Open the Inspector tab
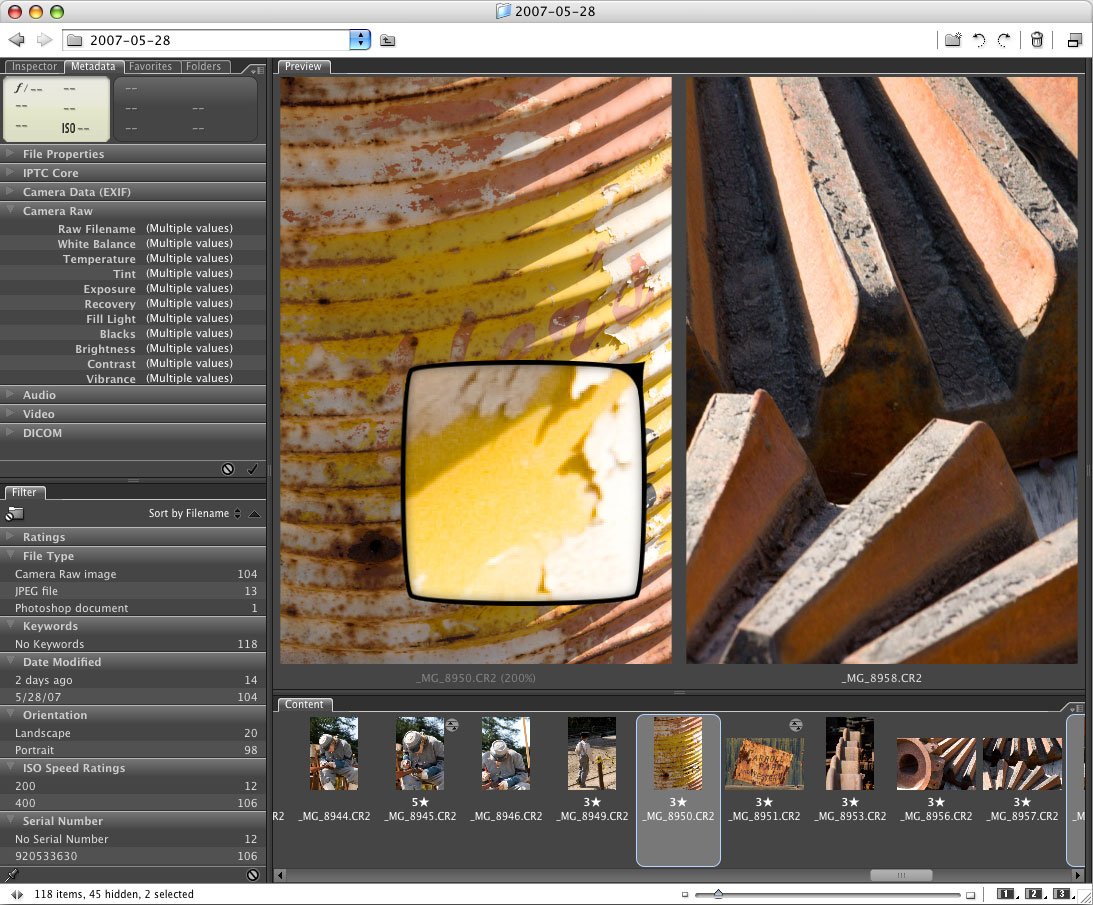The image size is (1093, 905). [x=34, y=67]
